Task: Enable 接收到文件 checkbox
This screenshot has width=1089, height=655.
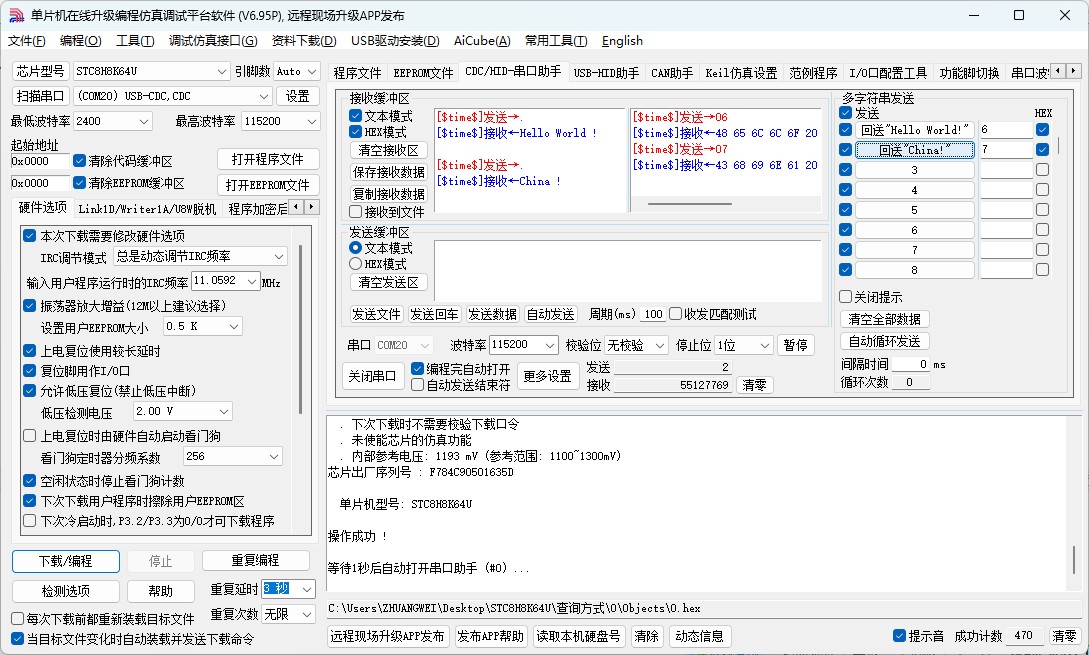Action: 356,212
